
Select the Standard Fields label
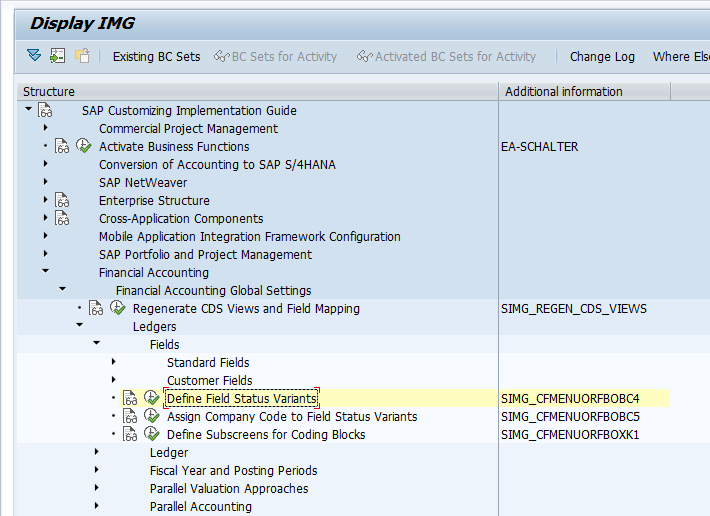point(208,363)
